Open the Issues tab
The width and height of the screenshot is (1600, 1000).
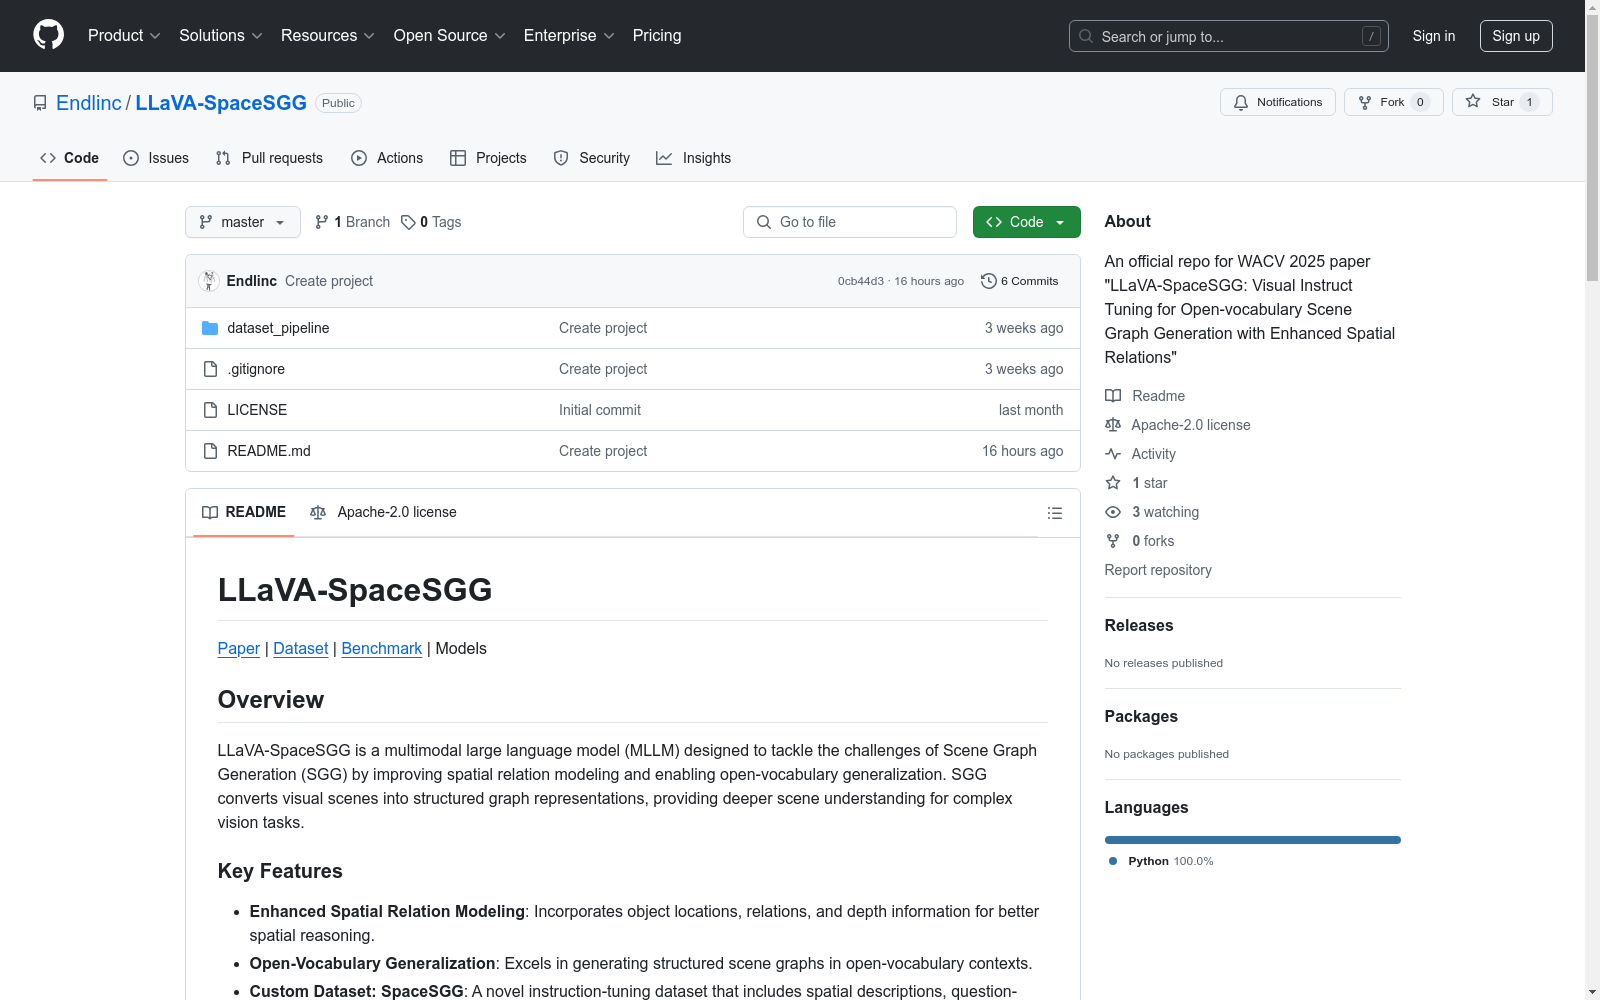click(156, 158)
